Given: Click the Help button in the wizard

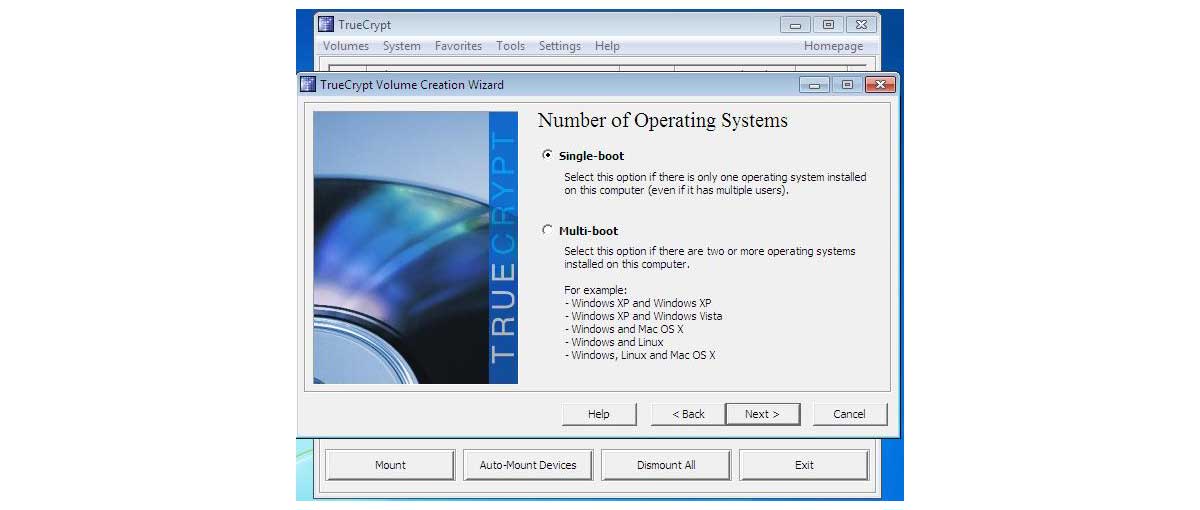Looking at the screenshot, I should [x=599, y=414].
